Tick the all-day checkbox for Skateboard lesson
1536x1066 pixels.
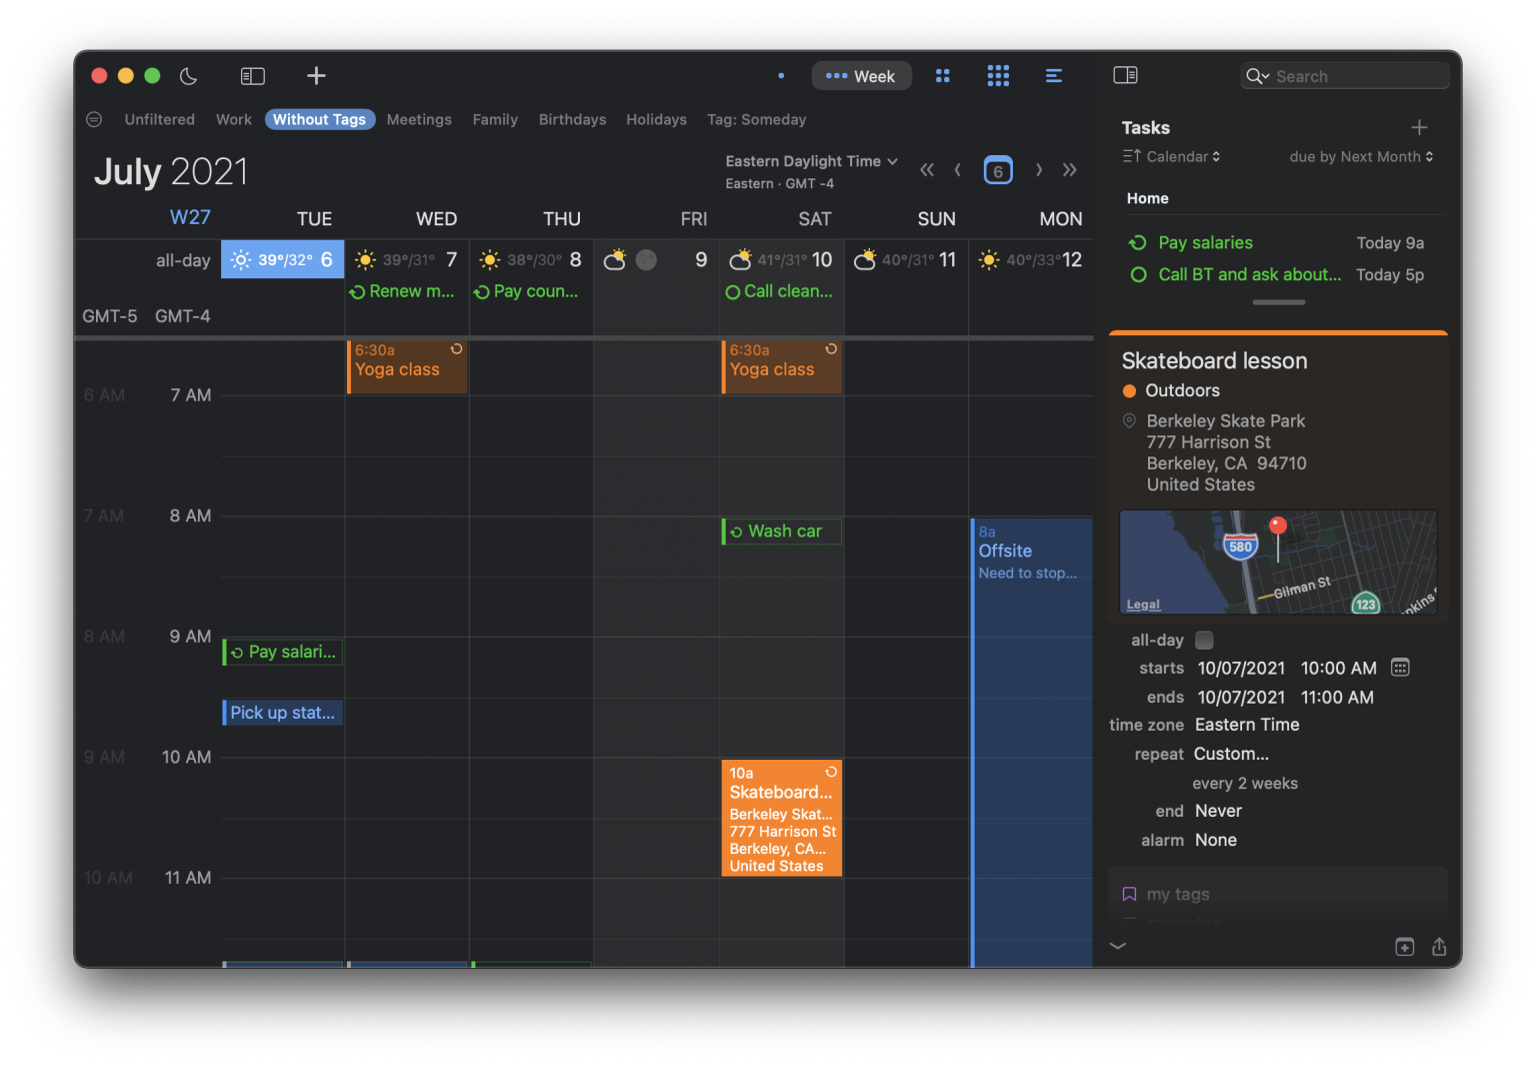click(x=1204, y=640)
